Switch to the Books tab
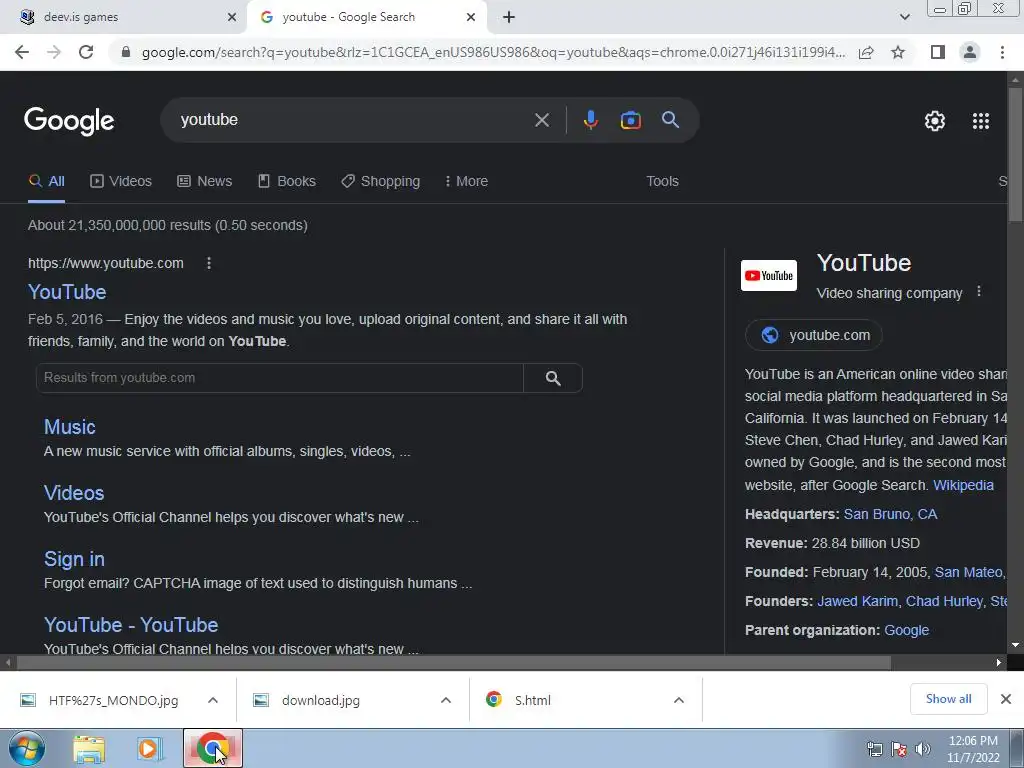This screenshot has height=768, width=1024. tap(287, 182)
